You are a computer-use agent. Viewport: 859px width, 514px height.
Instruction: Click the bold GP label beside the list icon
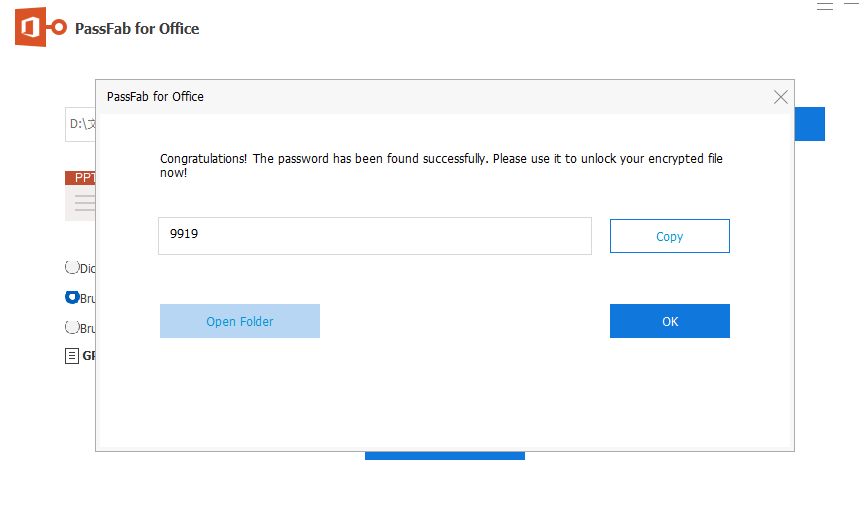[x=88, y=355]
